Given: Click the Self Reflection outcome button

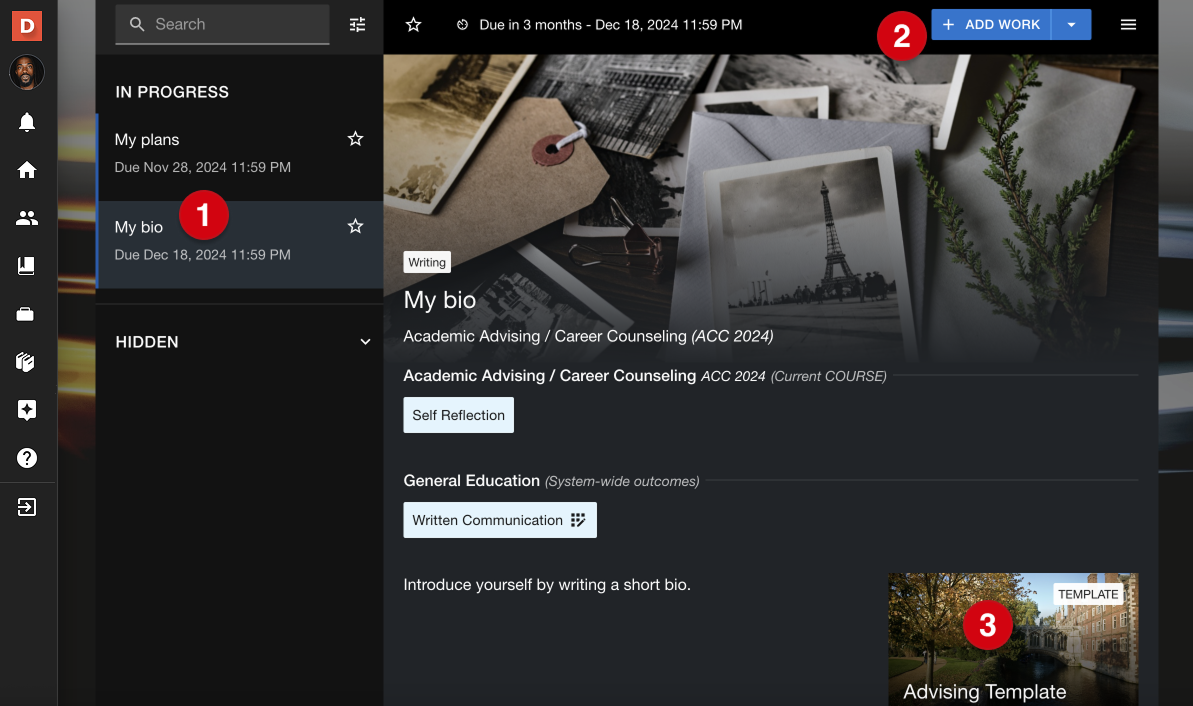Looking at the screenshot, I should 459,415.
